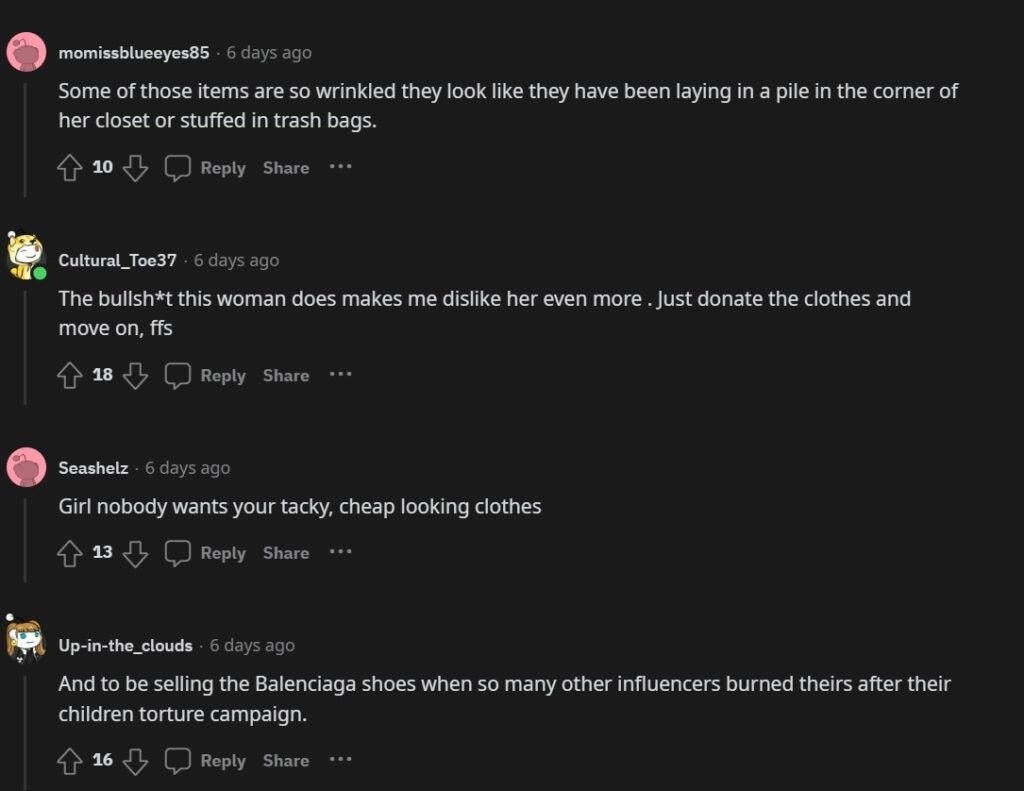Upvote Up-in-the_clouds' Balenciaga comment
Image resolution: width=1024 pixels, height=791 pixels.
point(69,761)
